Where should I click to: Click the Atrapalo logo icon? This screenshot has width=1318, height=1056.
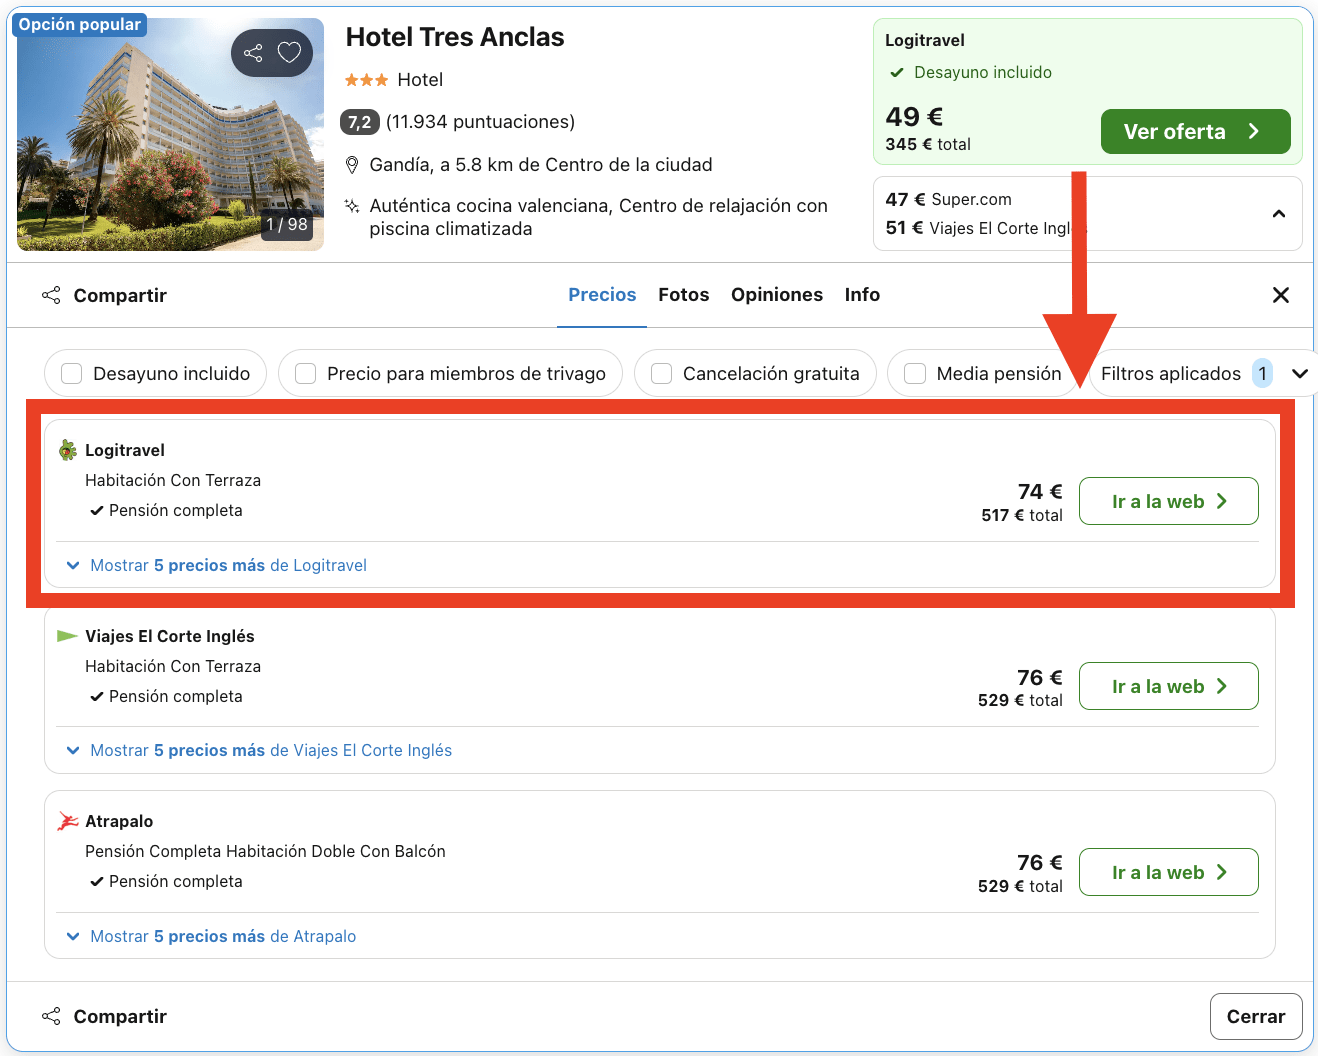click(68, 822)
